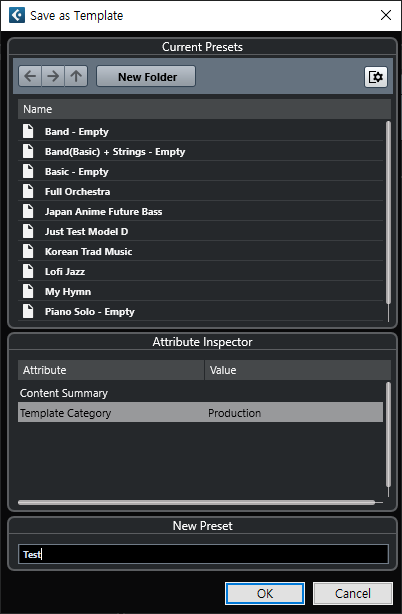Open the Template Category value Production

click(x=234, y=413)
